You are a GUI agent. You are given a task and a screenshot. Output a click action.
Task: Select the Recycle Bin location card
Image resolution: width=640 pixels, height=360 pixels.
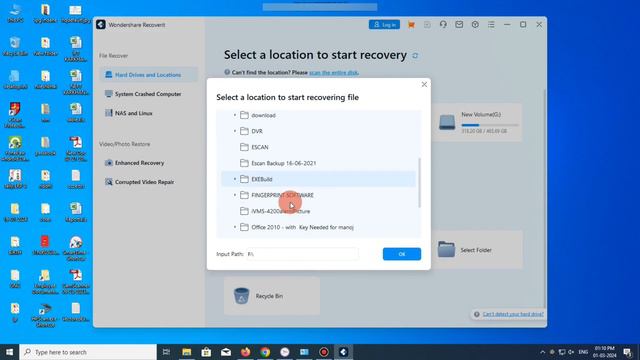click(272, 296)
